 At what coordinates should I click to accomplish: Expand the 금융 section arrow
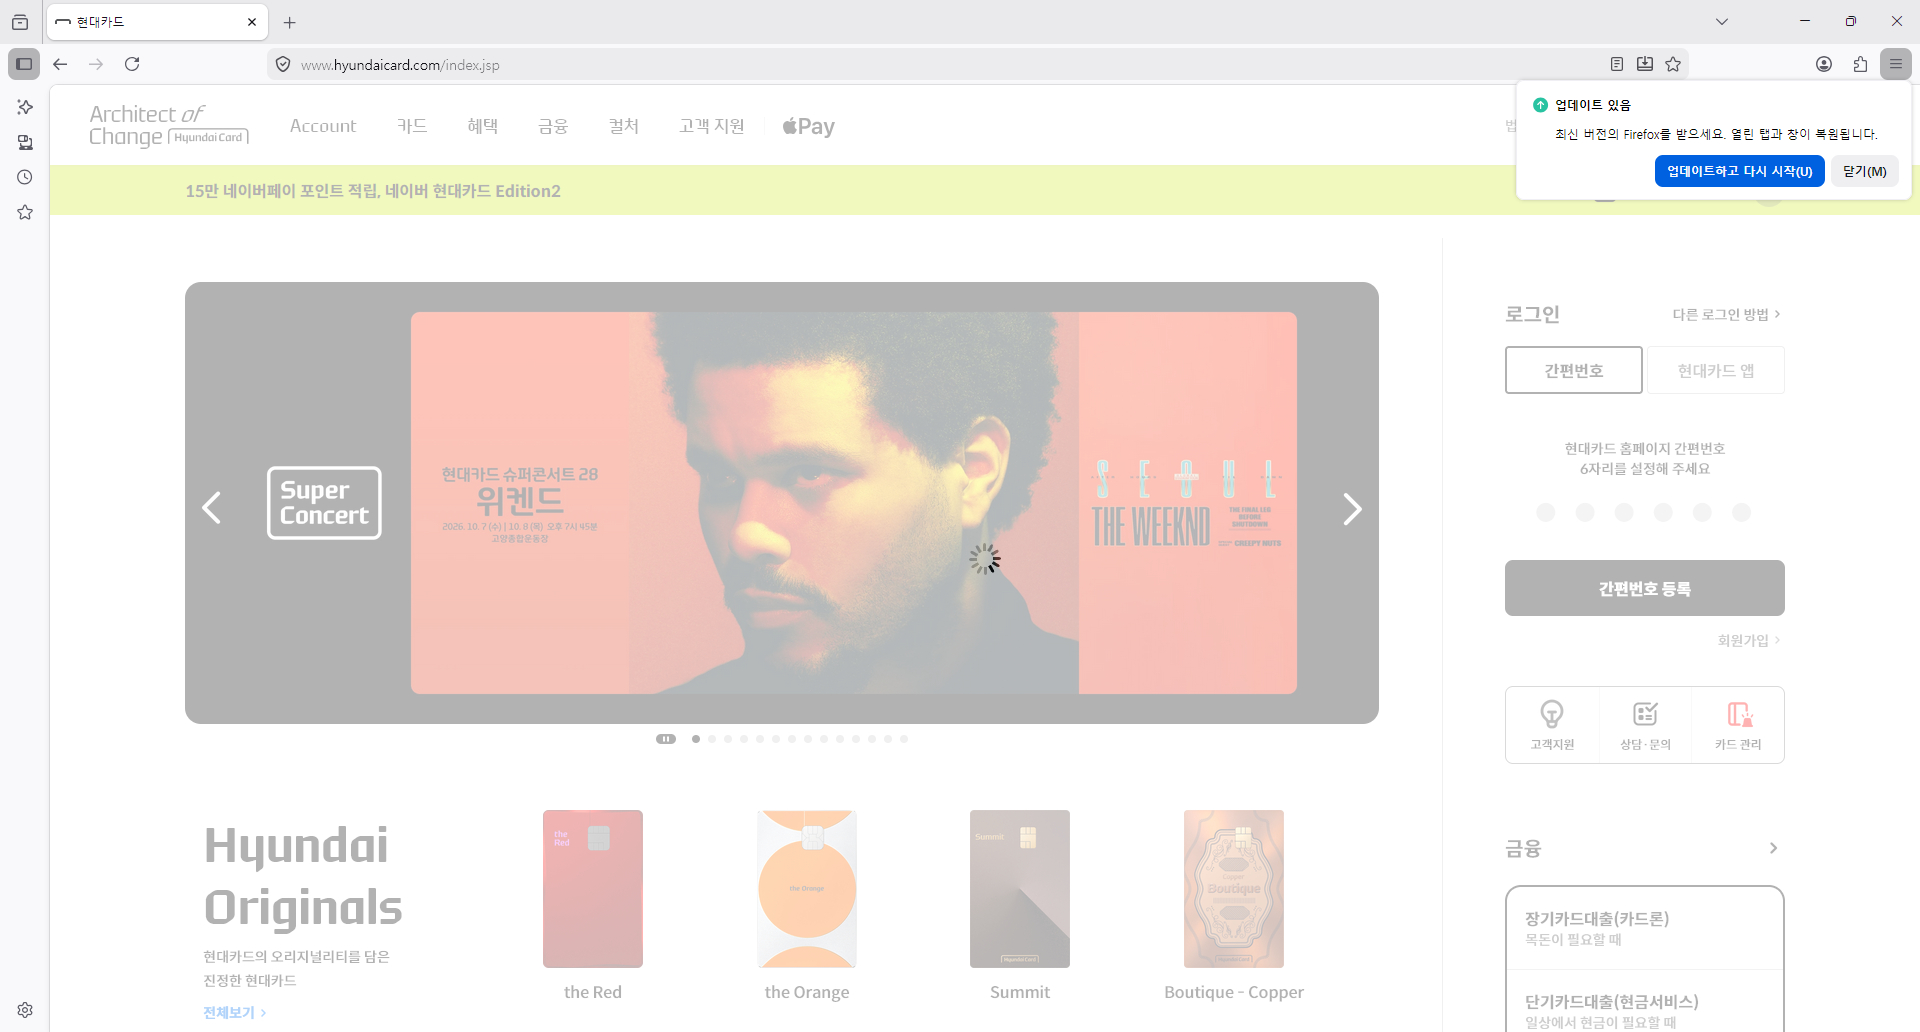(1773, 848)
